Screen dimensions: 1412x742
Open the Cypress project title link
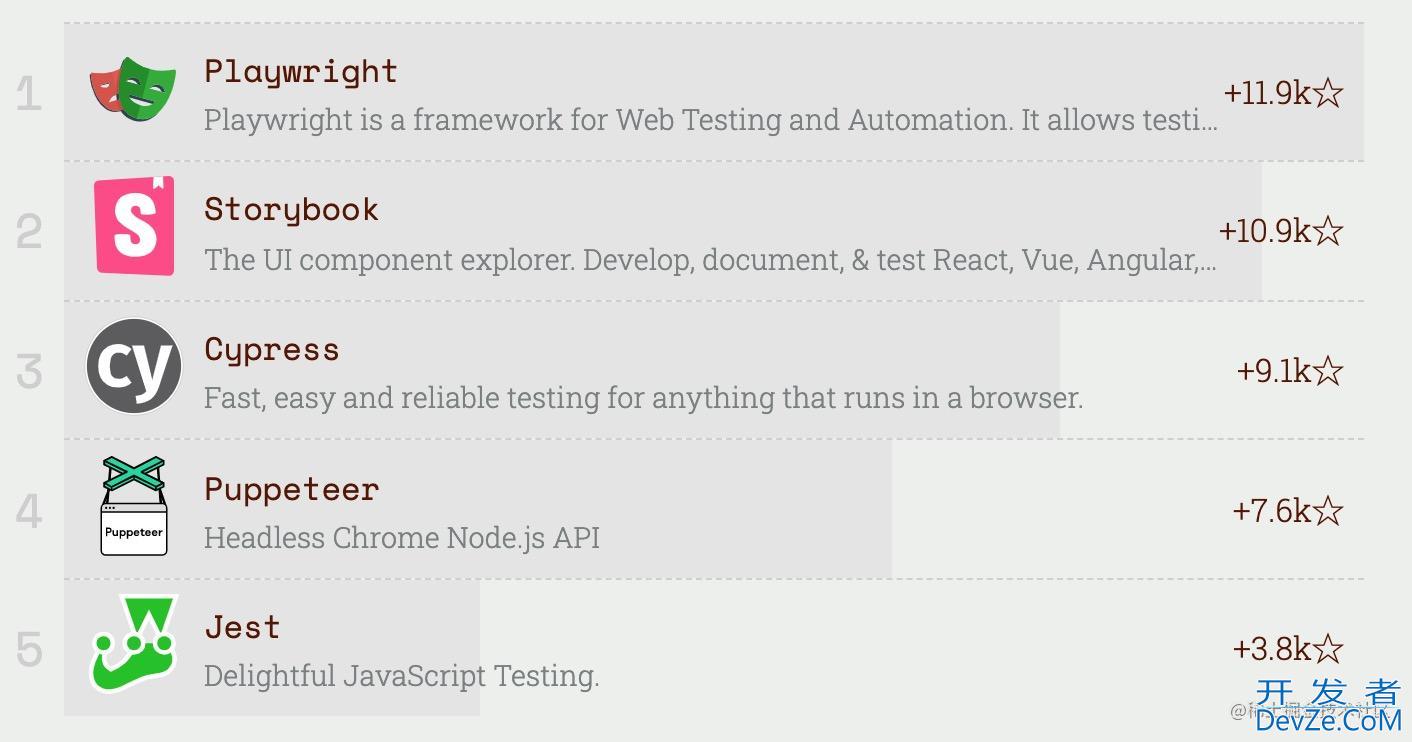[x=272, y=350]
